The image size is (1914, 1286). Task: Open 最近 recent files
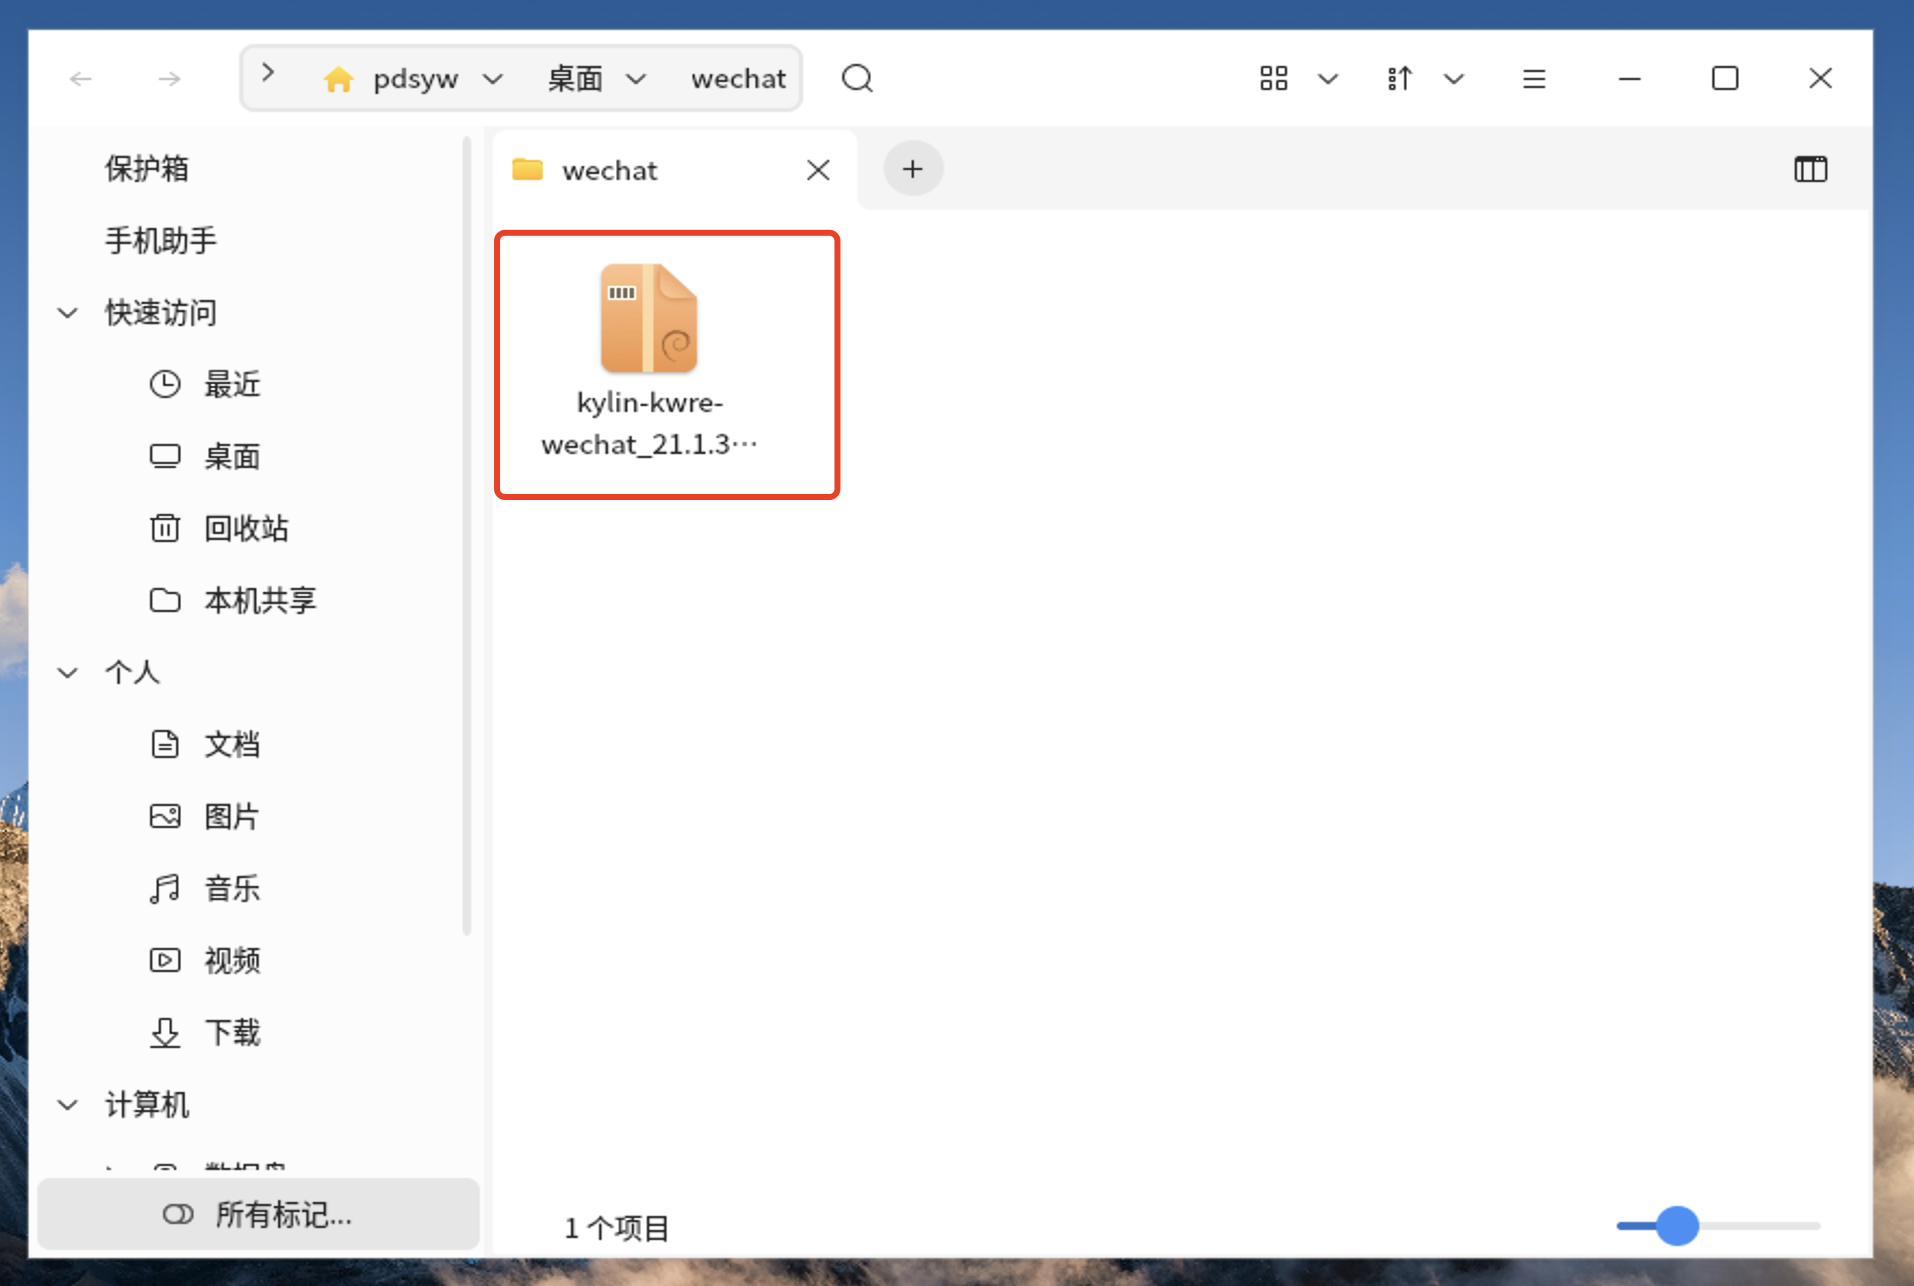pos(232,384)
